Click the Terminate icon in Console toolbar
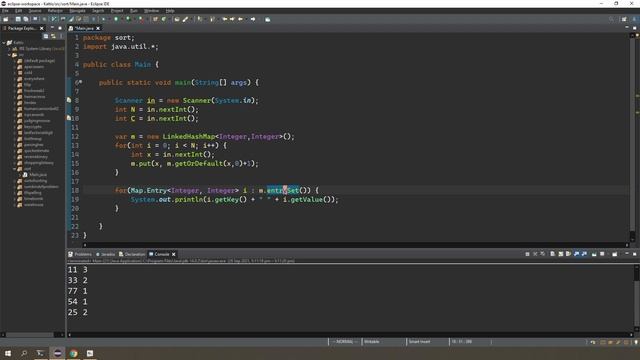Image resolution: width=640 pixels, height=360 pixels. point(527,254)
